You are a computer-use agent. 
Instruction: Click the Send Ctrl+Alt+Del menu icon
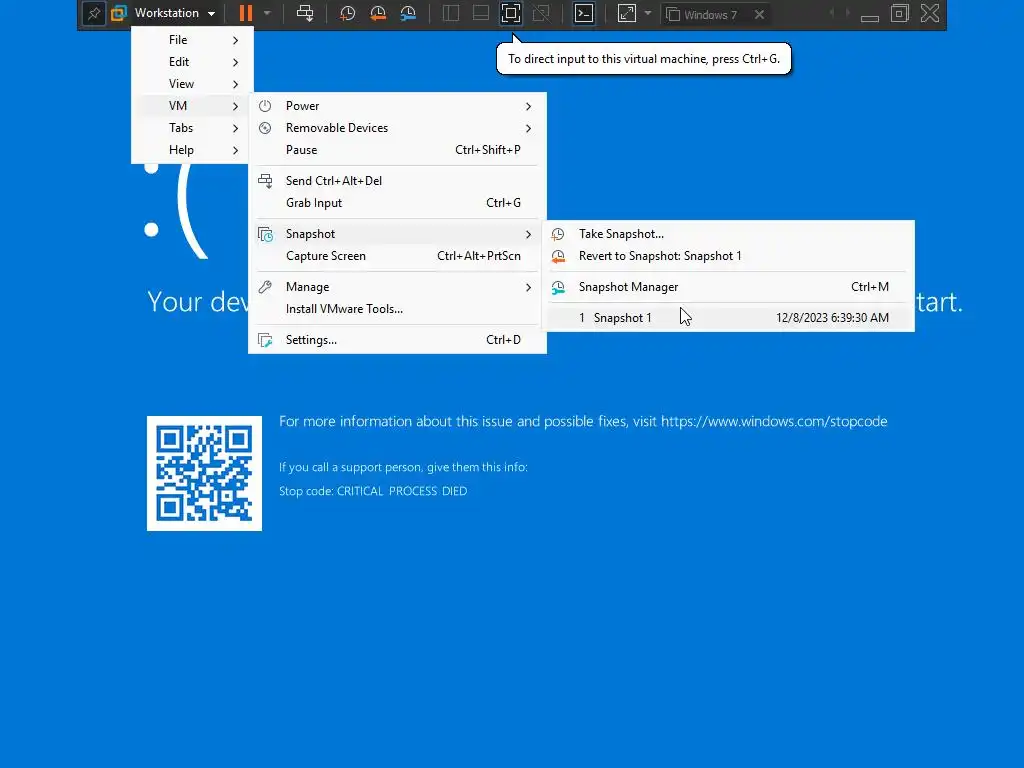click(x=265, y=181)
